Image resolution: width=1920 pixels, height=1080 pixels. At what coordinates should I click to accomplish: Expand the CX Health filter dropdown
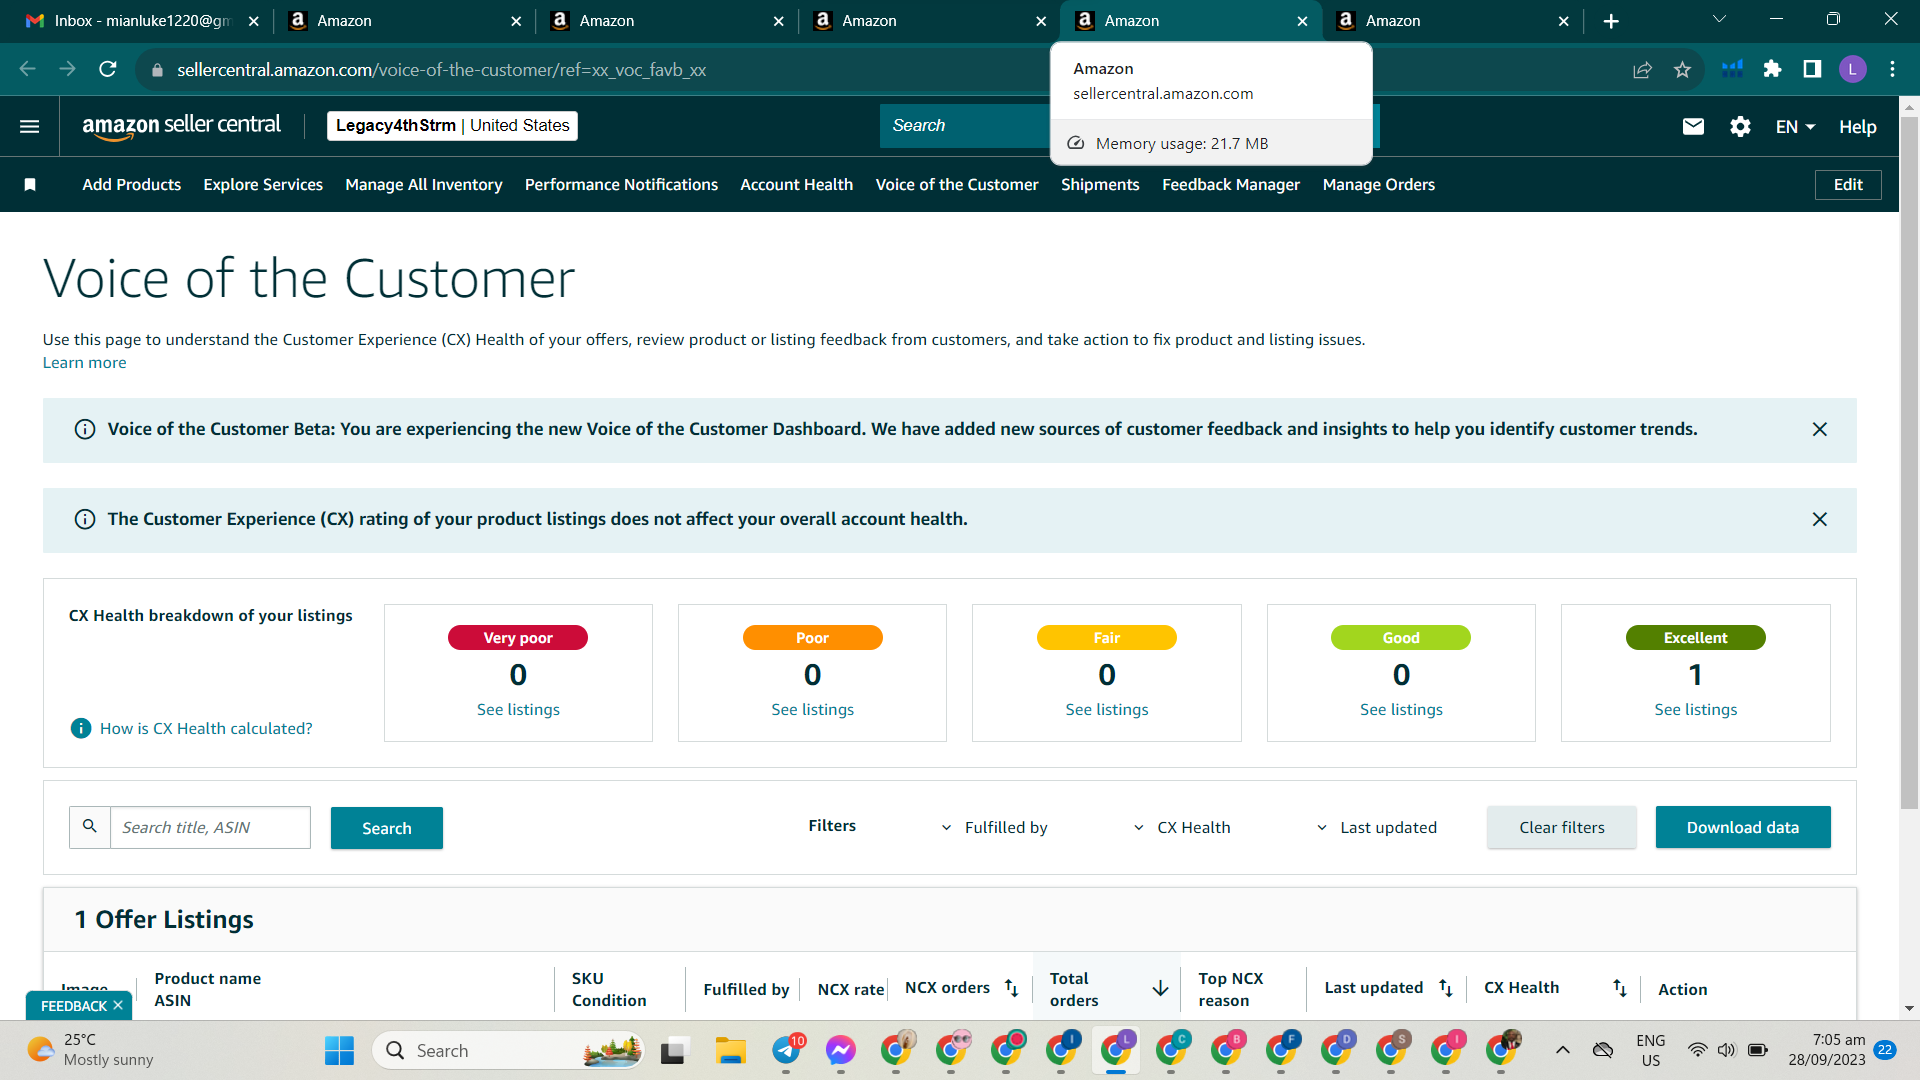pyautogui.click(x=1182, y=827)
